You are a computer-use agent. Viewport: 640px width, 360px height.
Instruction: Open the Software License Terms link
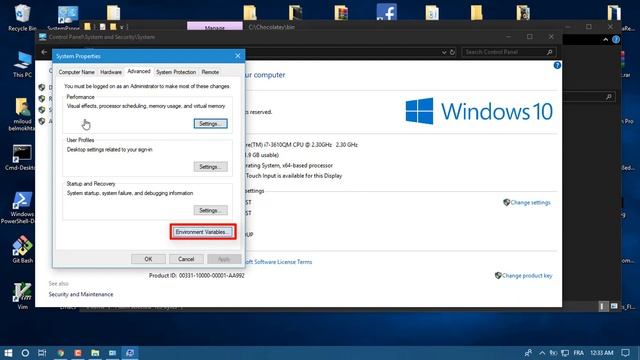[278, 262]
